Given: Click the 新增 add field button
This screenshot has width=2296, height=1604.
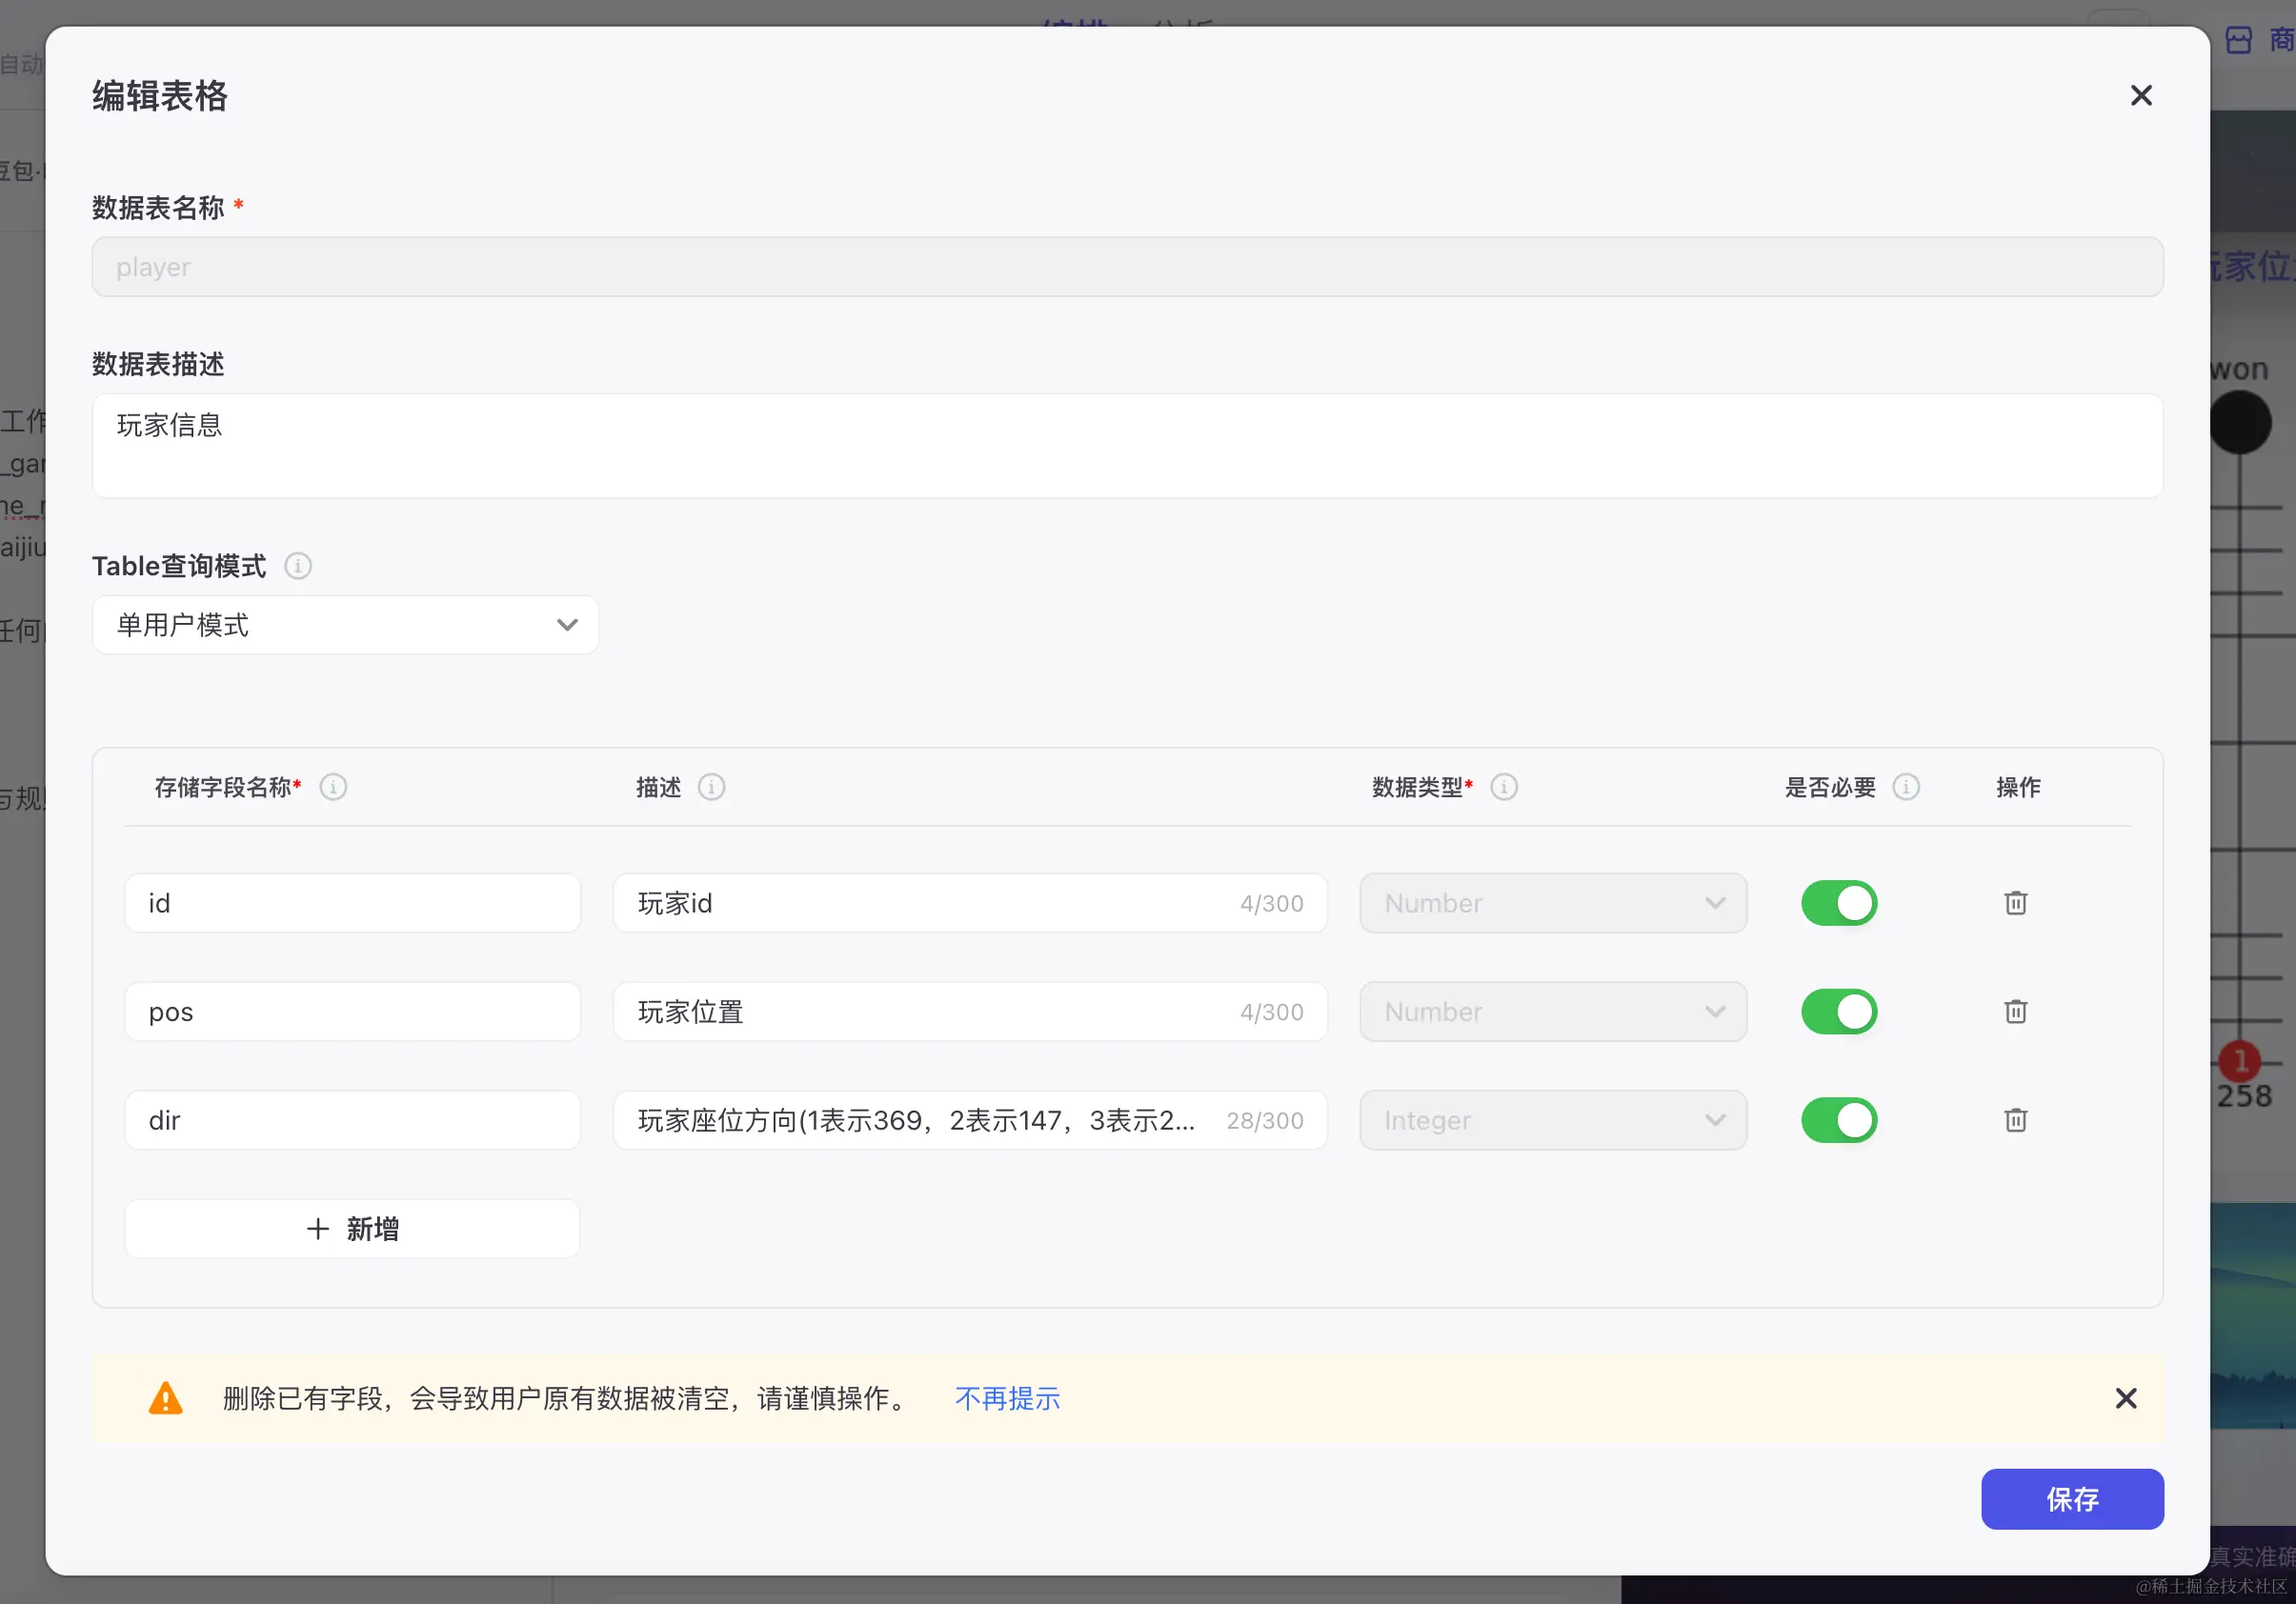Looking at the screenshot, I should point(352,1228).
